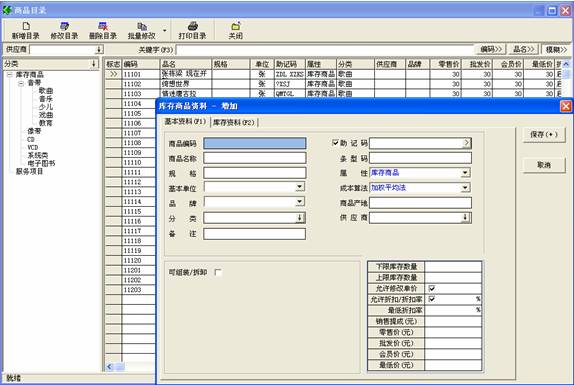
Task: Collapse the 库存商品 tree node
Action: tap(10, 75)
